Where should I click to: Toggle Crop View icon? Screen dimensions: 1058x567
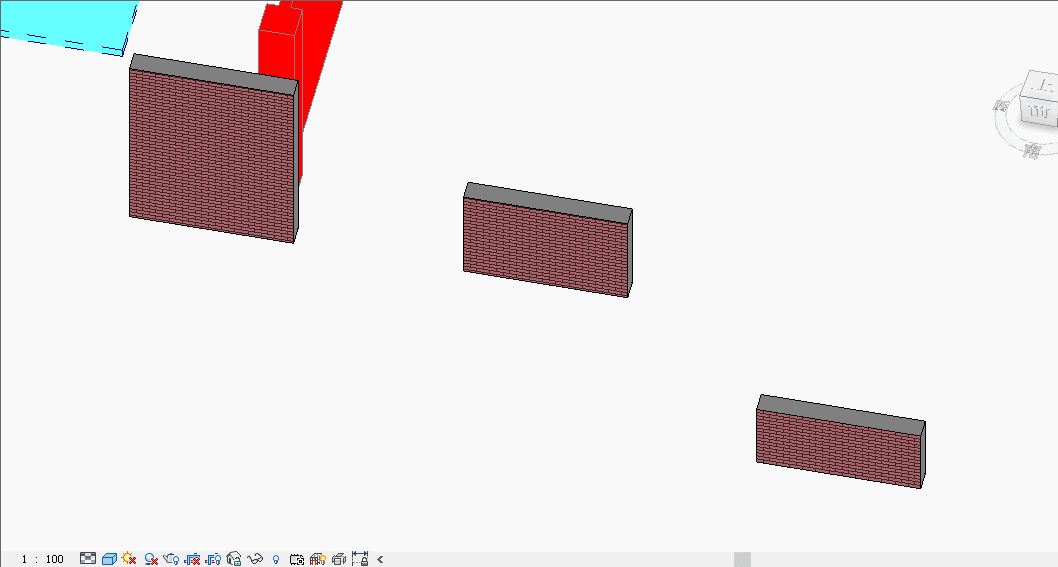pyautogui.click(x=192, y=559)
